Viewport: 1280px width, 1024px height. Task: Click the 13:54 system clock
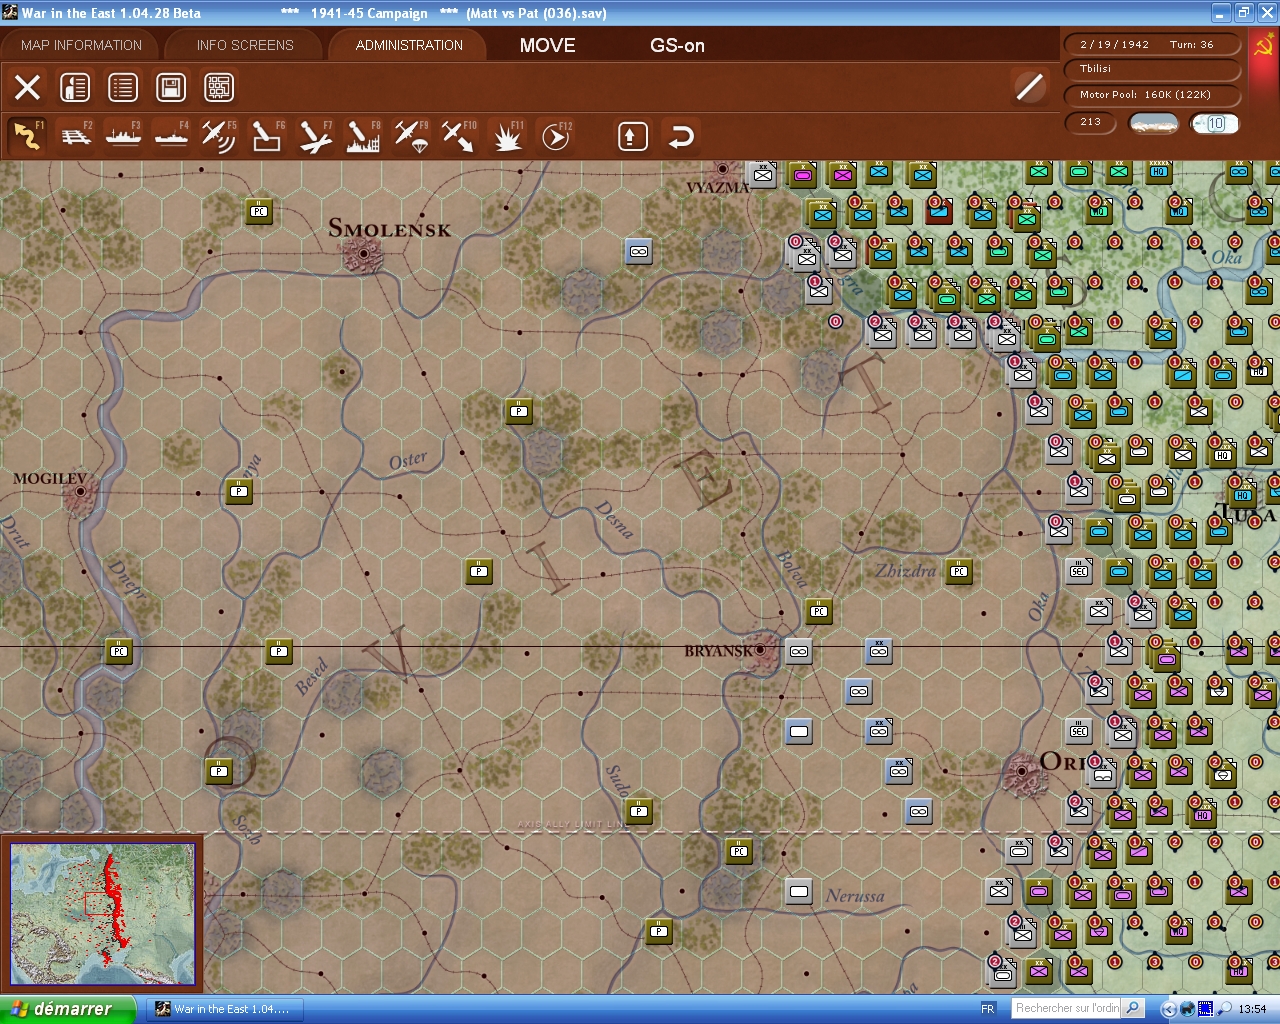(x=1252, y=1009)
